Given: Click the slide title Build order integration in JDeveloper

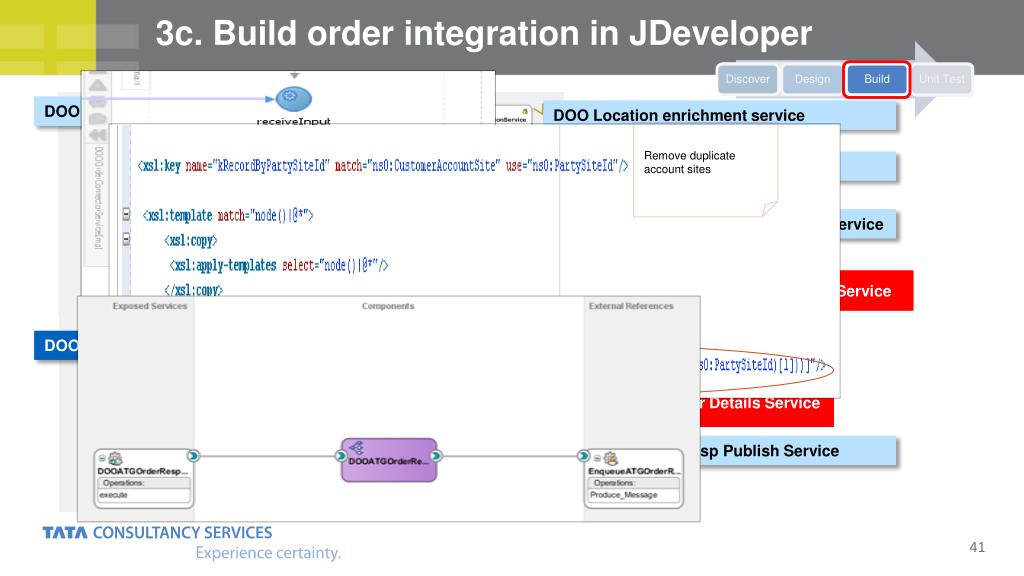Looking at the screenshot, I should coord(483,34).
